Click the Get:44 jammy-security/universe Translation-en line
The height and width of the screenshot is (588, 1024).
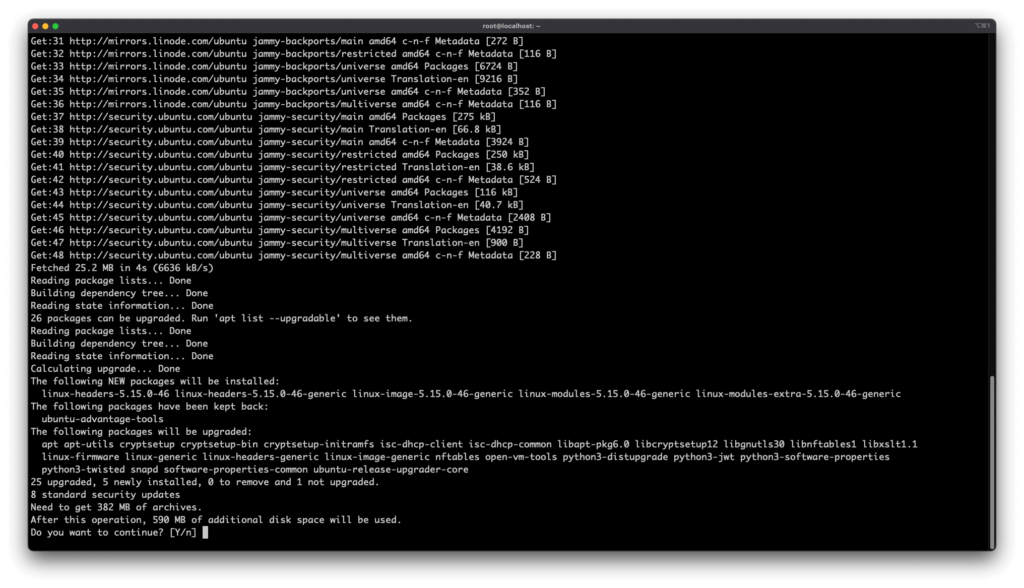click(x=277, y=205)
